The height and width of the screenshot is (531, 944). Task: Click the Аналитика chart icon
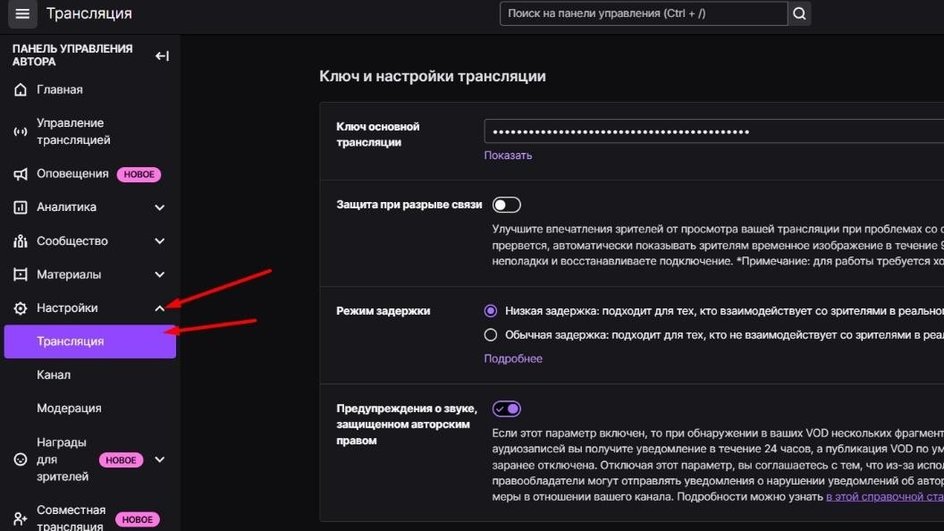pos(20,207)
